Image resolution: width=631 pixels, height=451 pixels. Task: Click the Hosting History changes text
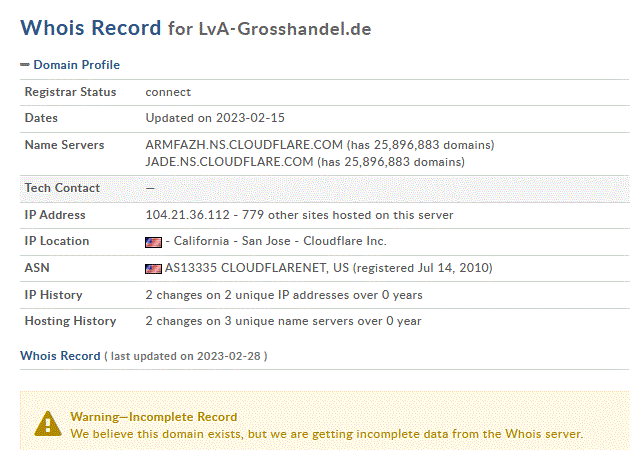pos(283,321)
